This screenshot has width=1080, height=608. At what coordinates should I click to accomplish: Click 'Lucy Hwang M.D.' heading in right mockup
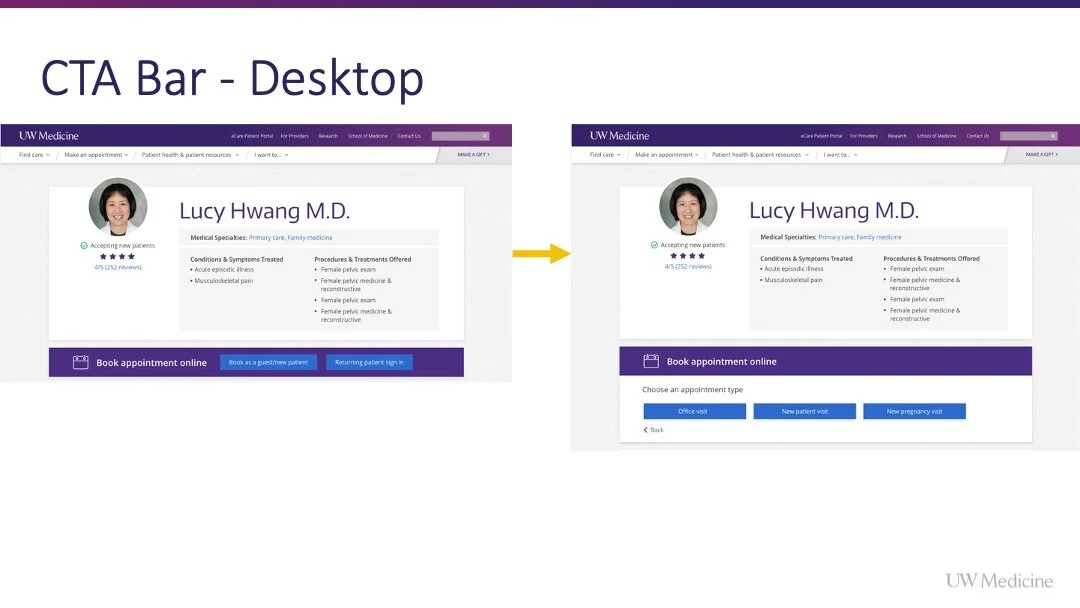(x=834, y=210)
